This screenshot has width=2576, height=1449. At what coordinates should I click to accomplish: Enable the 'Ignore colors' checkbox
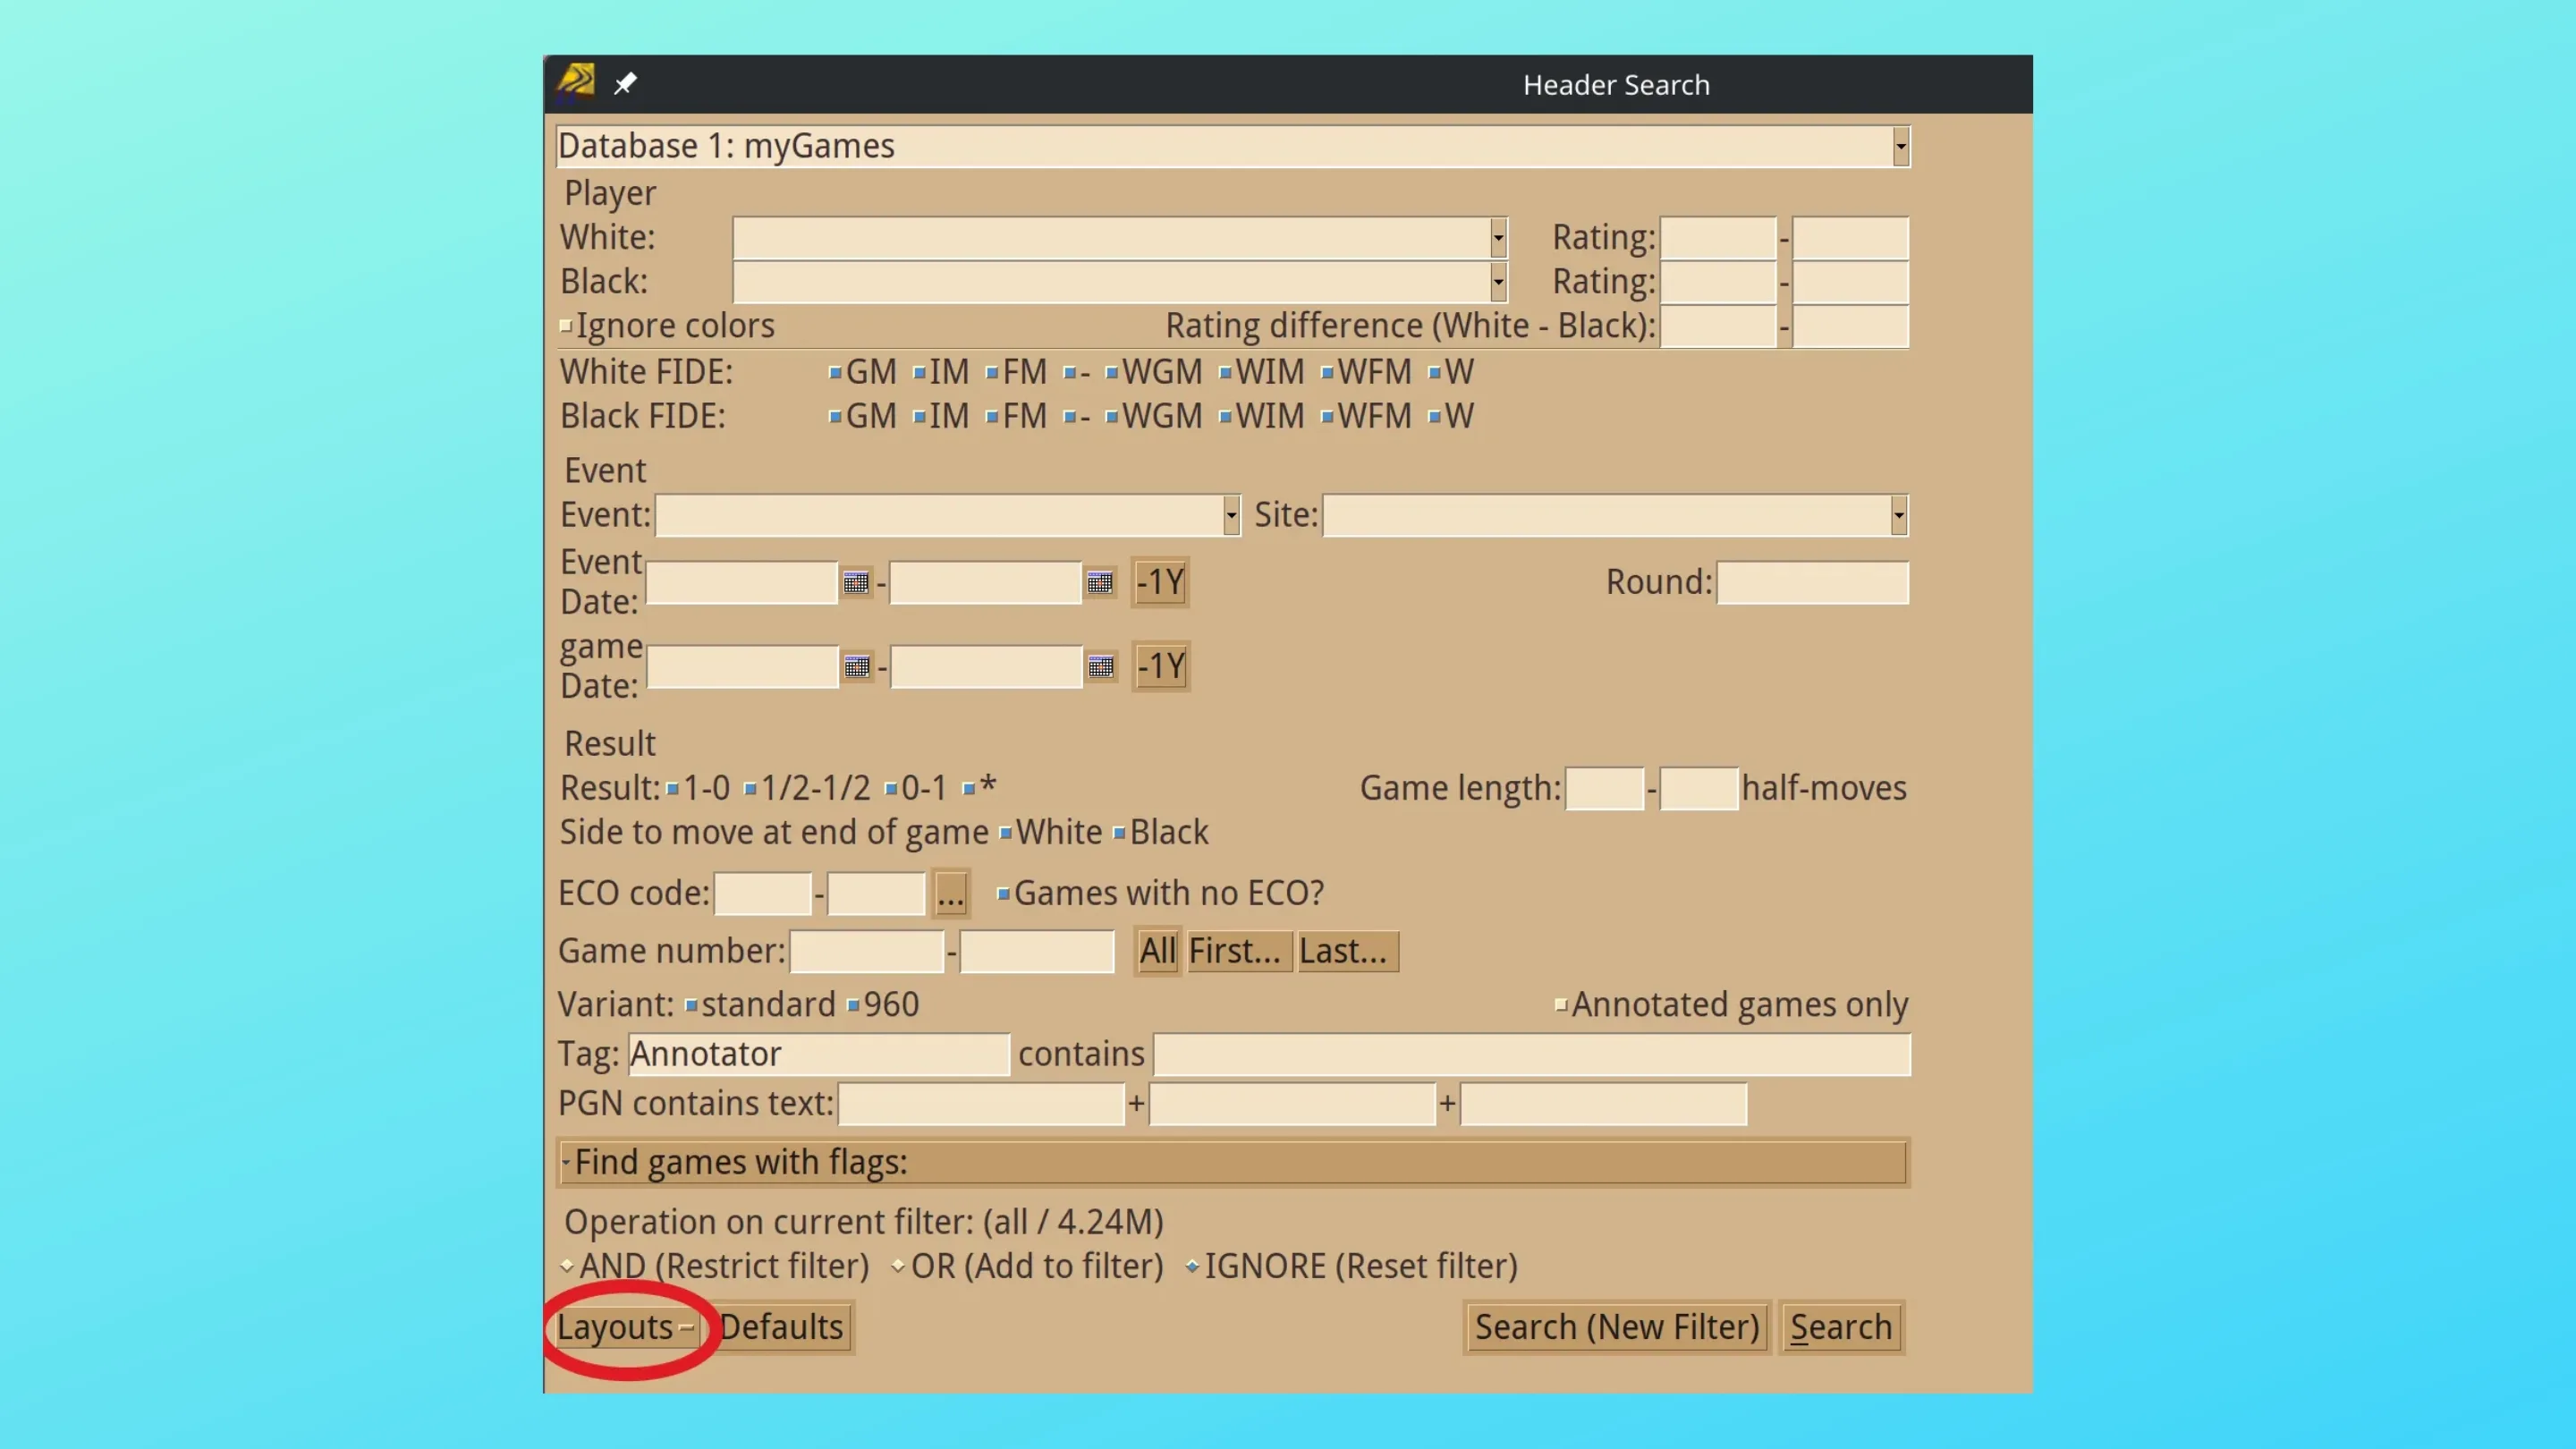[x=566, y=325]
